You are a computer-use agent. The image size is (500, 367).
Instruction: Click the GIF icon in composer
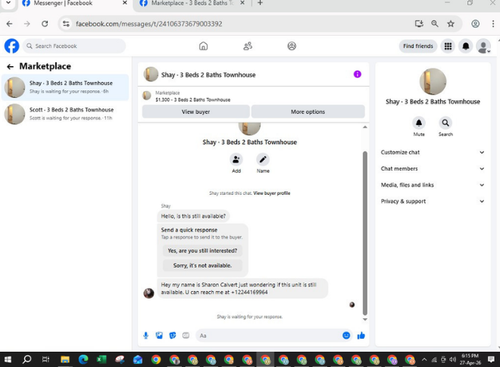click(x=186, y=335)
